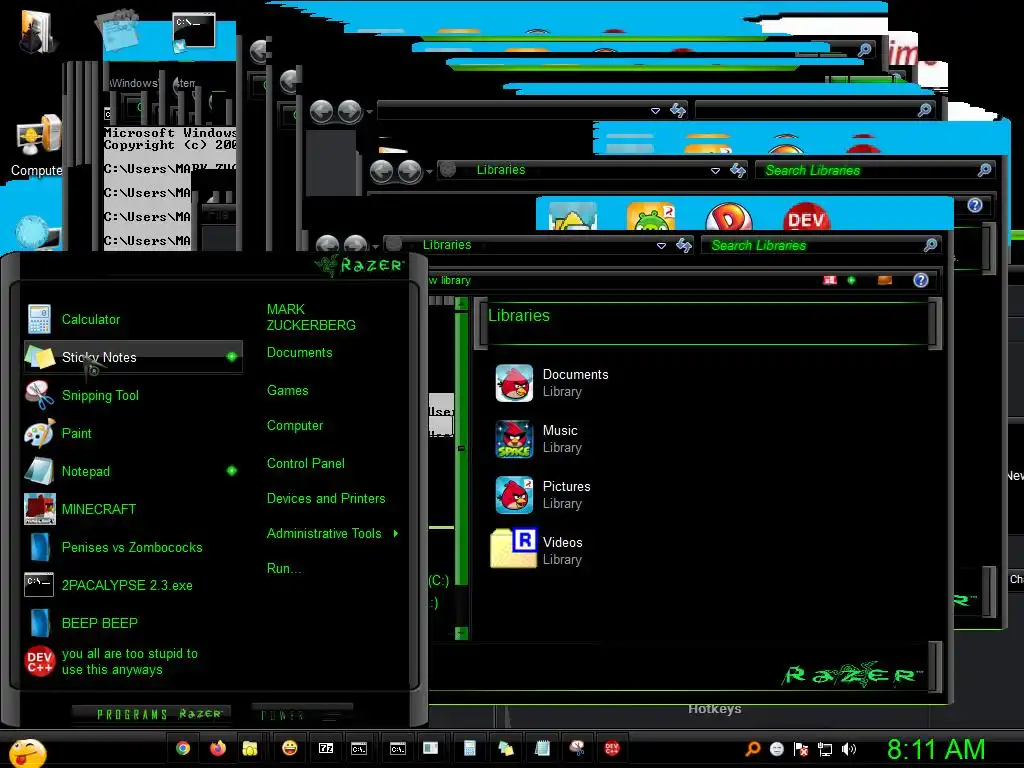
Task: Go back in third explorer window
Action: (321, 112)
